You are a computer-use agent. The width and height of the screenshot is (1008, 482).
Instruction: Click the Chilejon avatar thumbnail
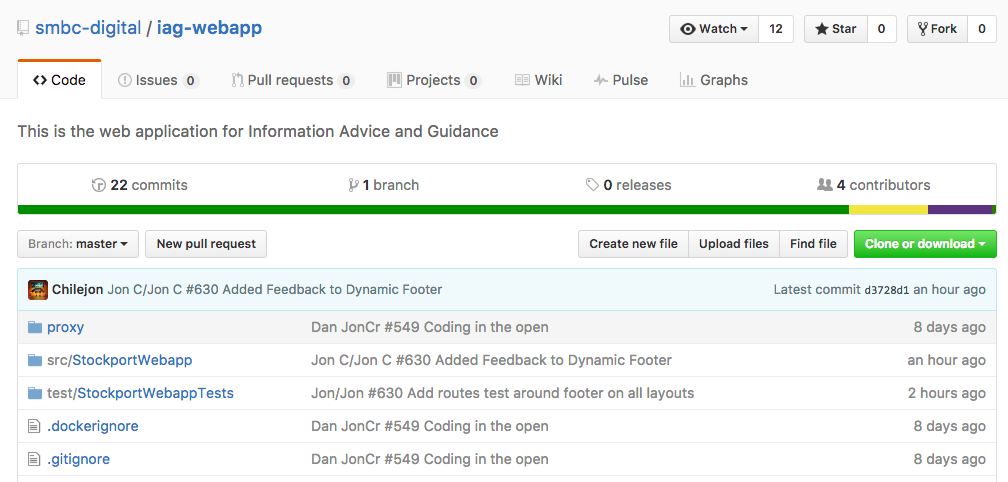pyautogui.click(x=38, y=290)
